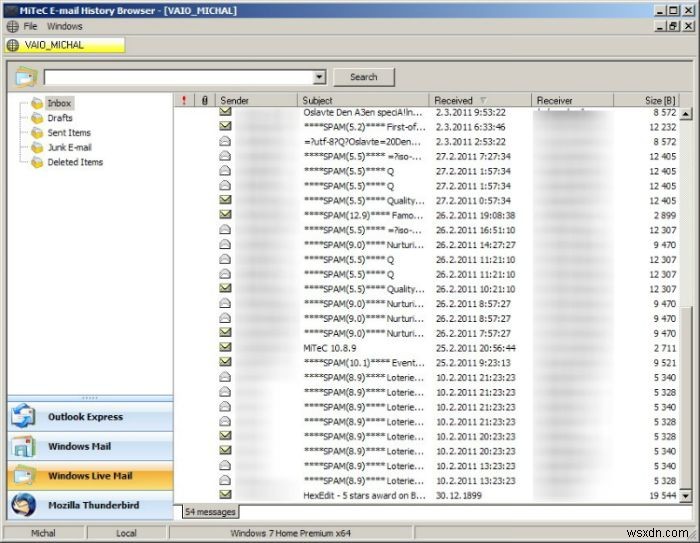Image resolution: width=700 pixels, height=543 pixels.
Task: Click the size value 19 544
Action: [662, 495]
